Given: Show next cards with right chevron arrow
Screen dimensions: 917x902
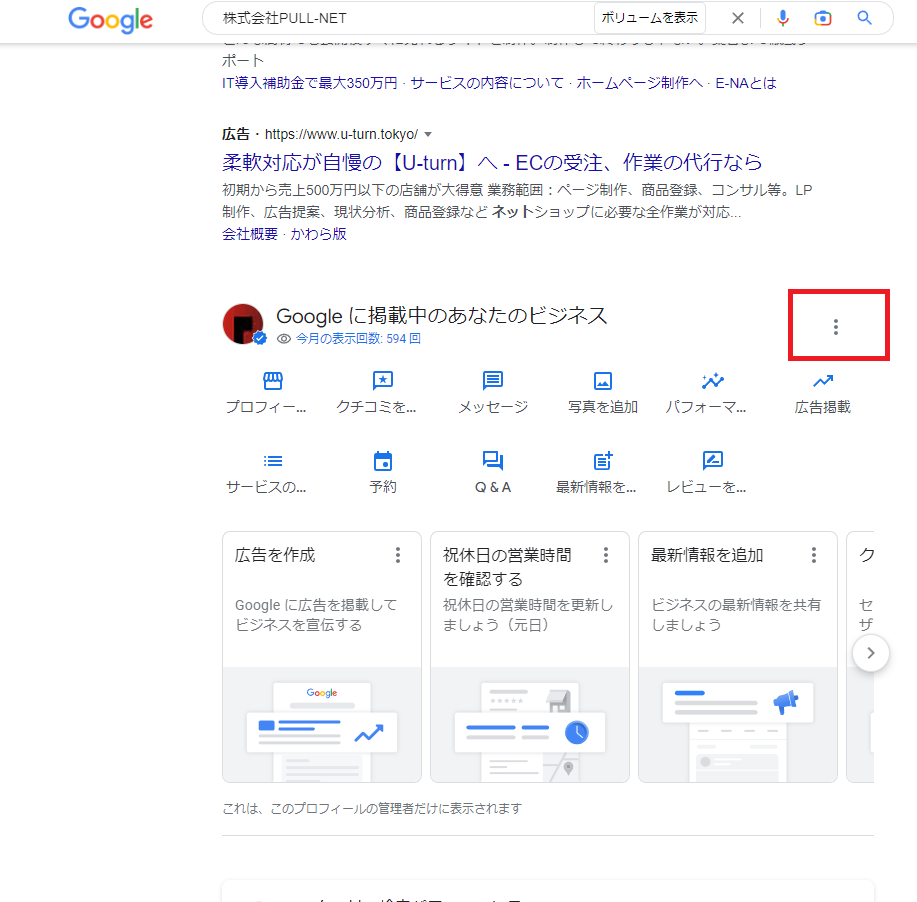Looking at the screenshot, I should coord(871,653).
